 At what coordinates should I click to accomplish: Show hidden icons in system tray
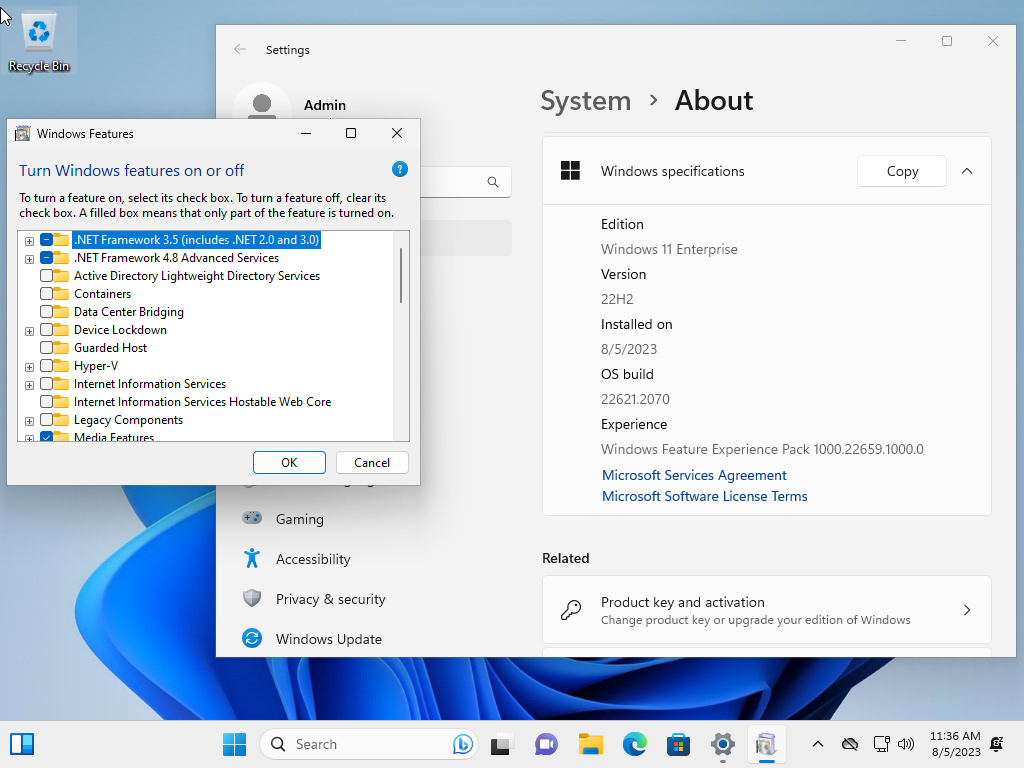818,744
